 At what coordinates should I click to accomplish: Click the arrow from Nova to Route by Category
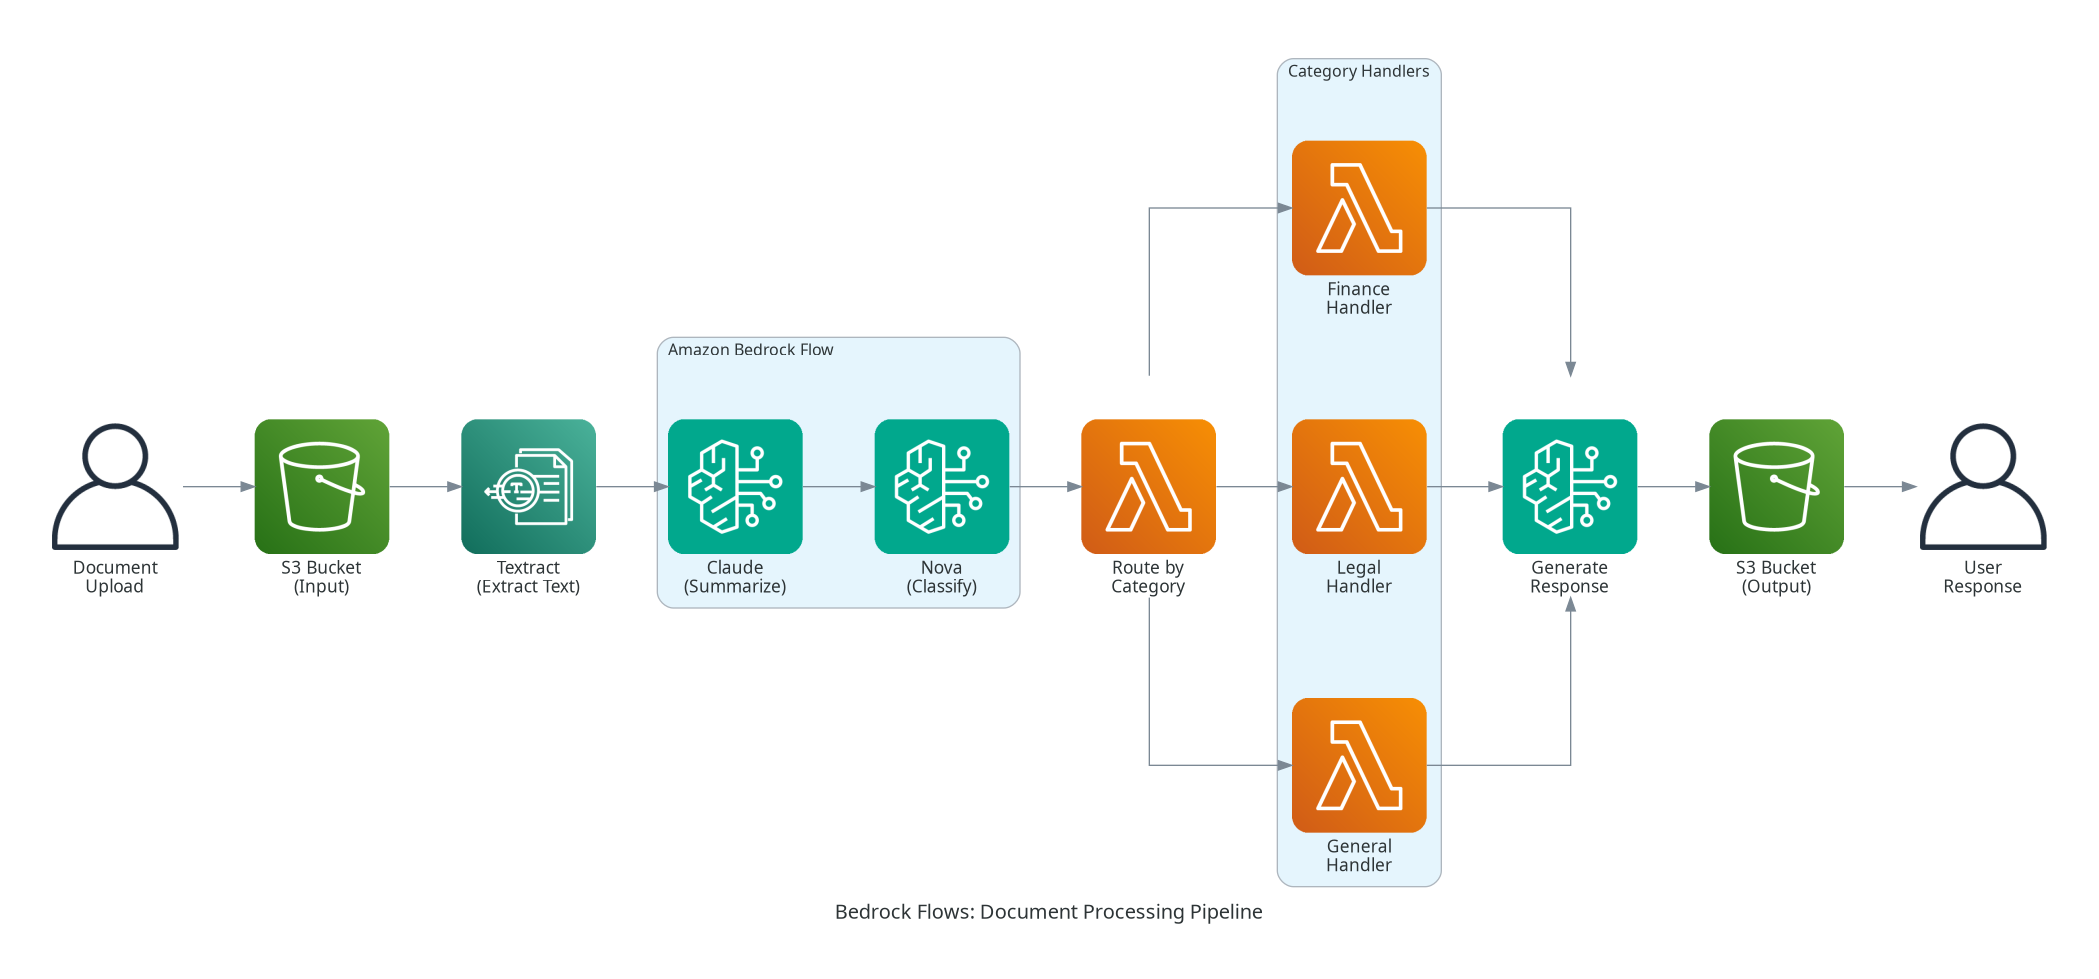(1045, 488)
